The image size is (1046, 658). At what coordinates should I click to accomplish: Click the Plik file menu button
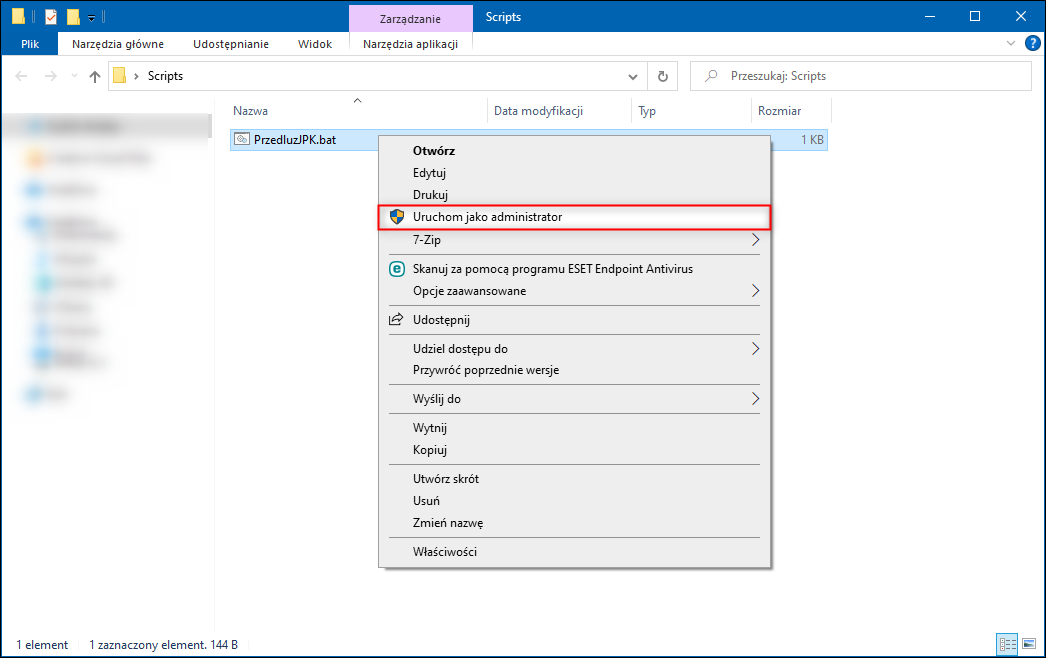[x=30, y=44]
